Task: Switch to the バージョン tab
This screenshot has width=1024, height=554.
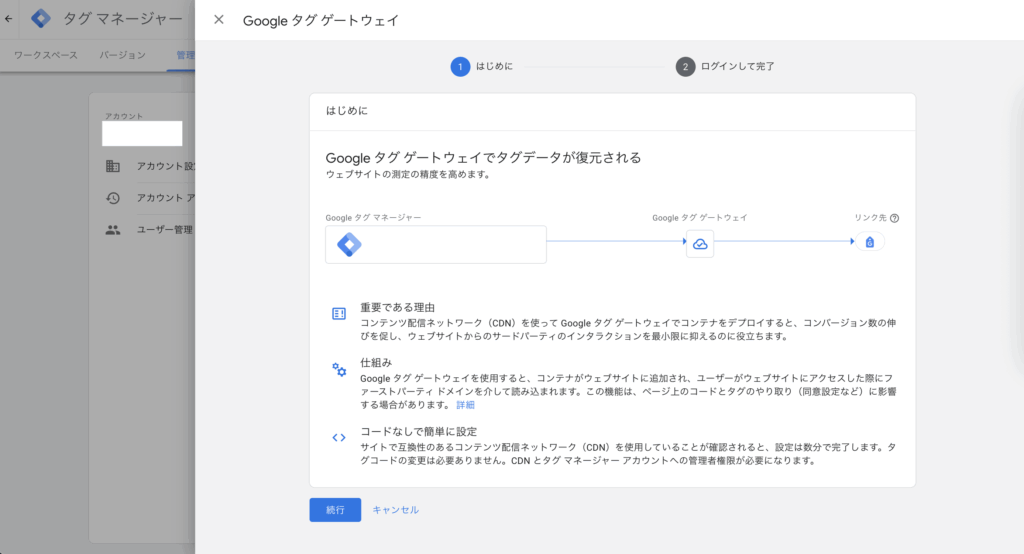Action: click(123, 55)
